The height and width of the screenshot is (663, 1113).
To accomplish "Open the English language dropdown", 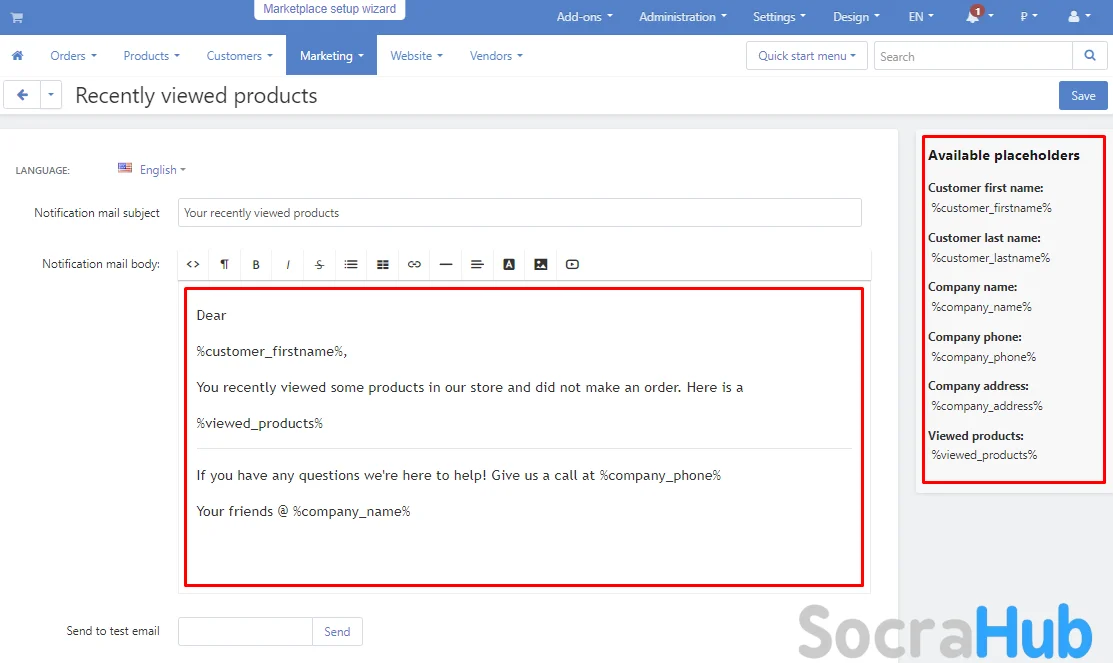I will (x=152, y=170).
